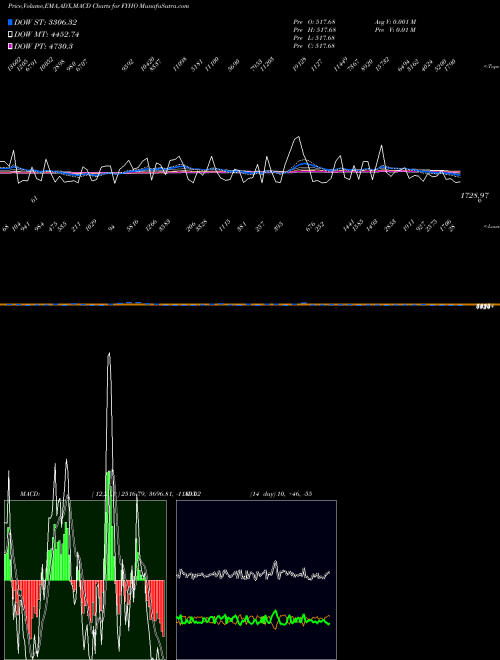Click the '(14 day) 10, +46, -55' ADX label
The height and width of the screenshot is (660, 500).
point(281,494)
